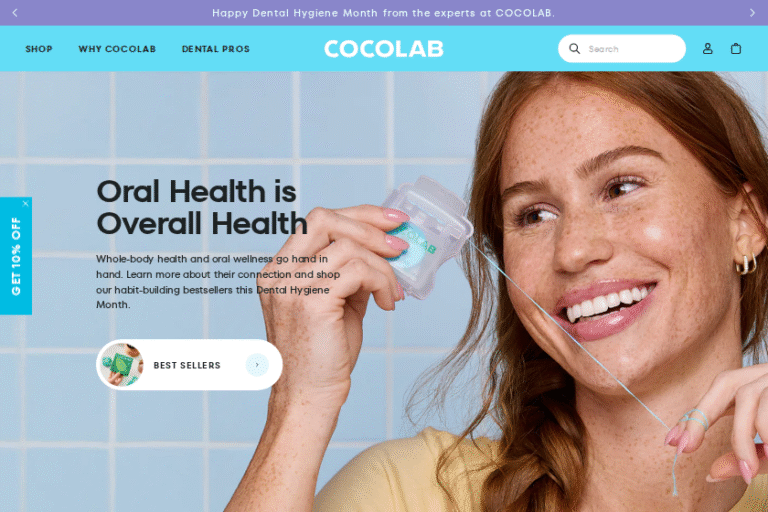The width and height of the screenshot is (768, 512).
Task: Open the Dental Pros menu item
Action: coord(216,49)
